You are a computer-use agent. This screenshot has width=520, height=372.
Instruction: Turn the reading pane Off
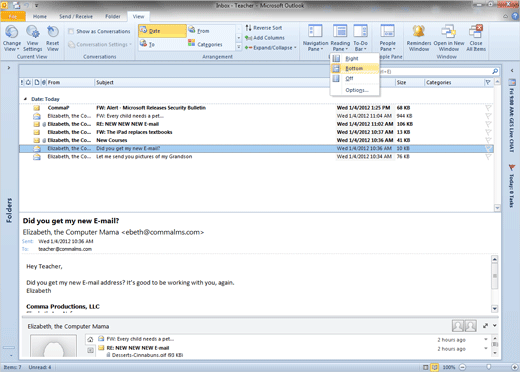[x=355, y=78]
